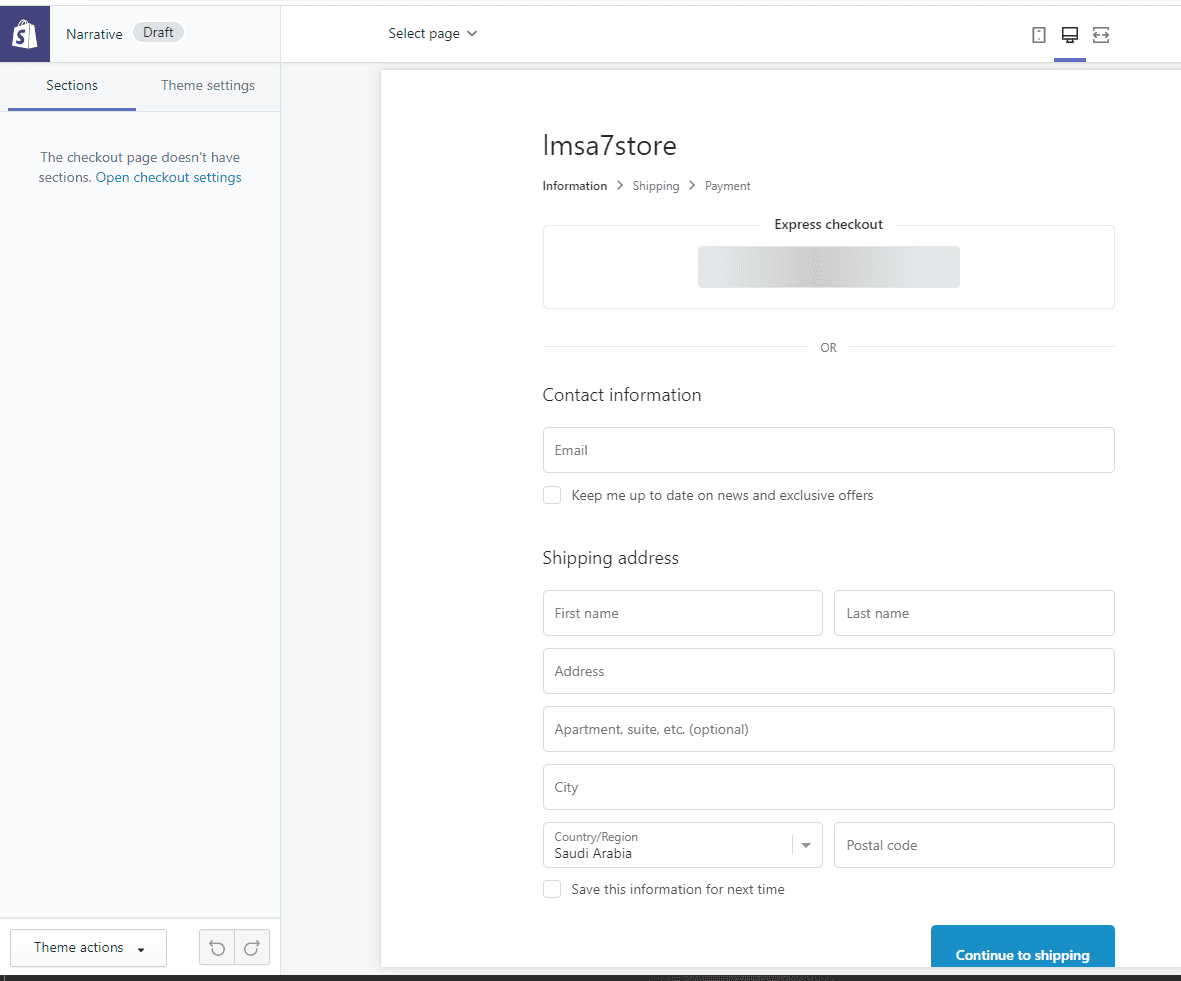This screenshot has height=981, width=1181.
Task: Switch to fullscreen width preview icon
Action: point(1101,35)
